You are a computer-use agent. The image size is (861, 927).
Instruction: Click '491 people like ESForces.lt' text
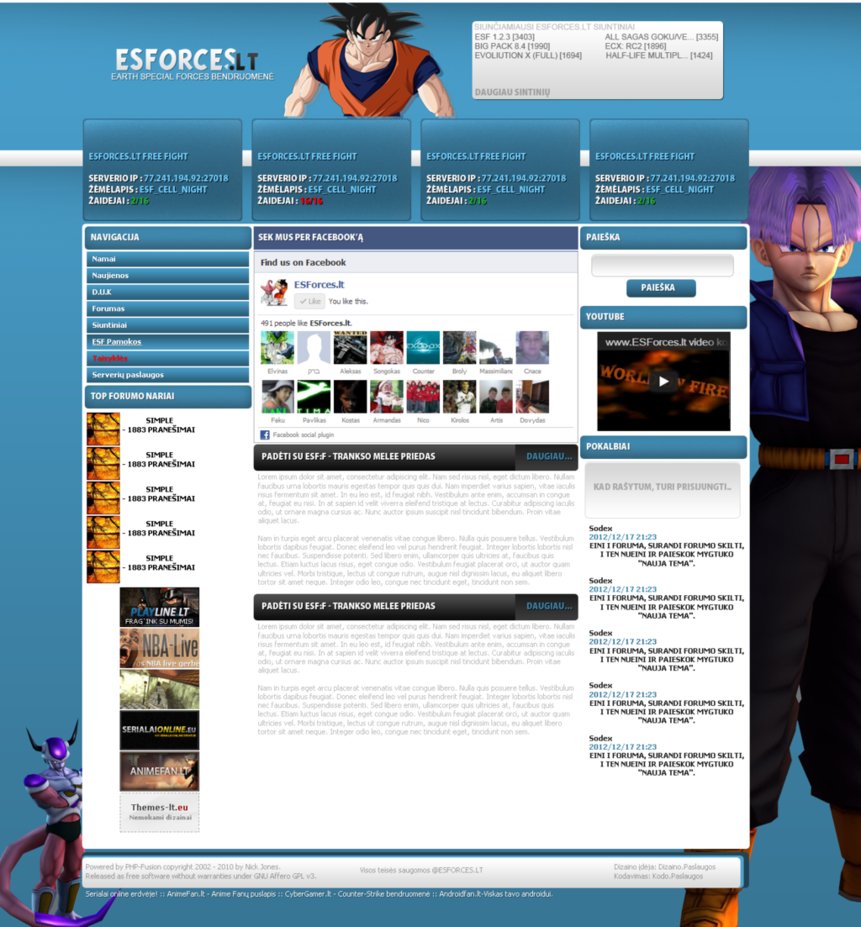click(306, 323)
